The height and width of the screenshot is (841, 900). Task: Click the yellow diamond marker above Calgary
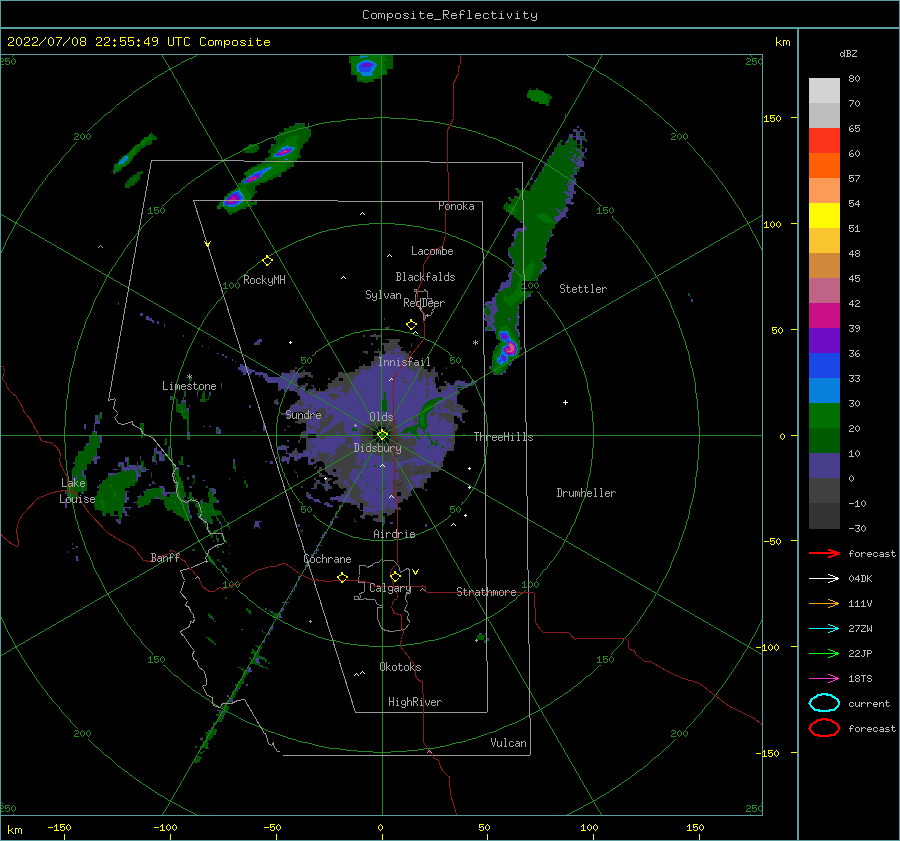tap(395, 576)
